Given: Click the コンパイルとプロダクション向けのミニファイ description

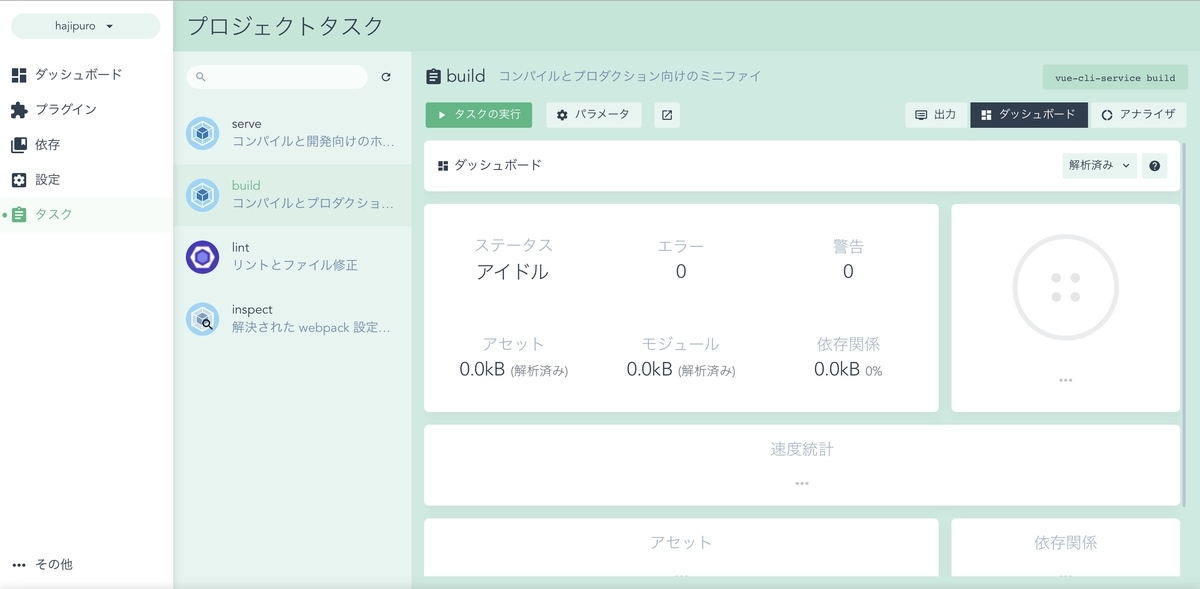Looking at the screenshot, I should coord(630,77).
